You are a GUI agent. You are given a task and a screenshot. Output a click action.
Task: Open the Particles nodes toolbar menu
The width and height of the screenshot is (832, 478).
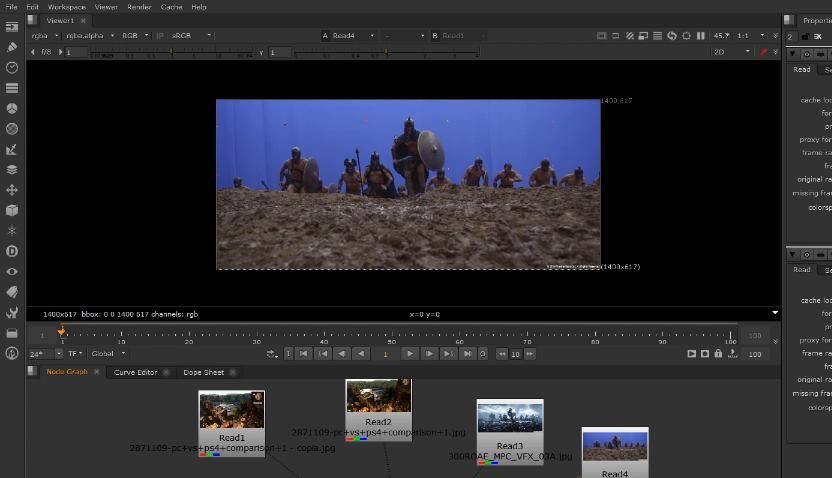tap(12, 231)
